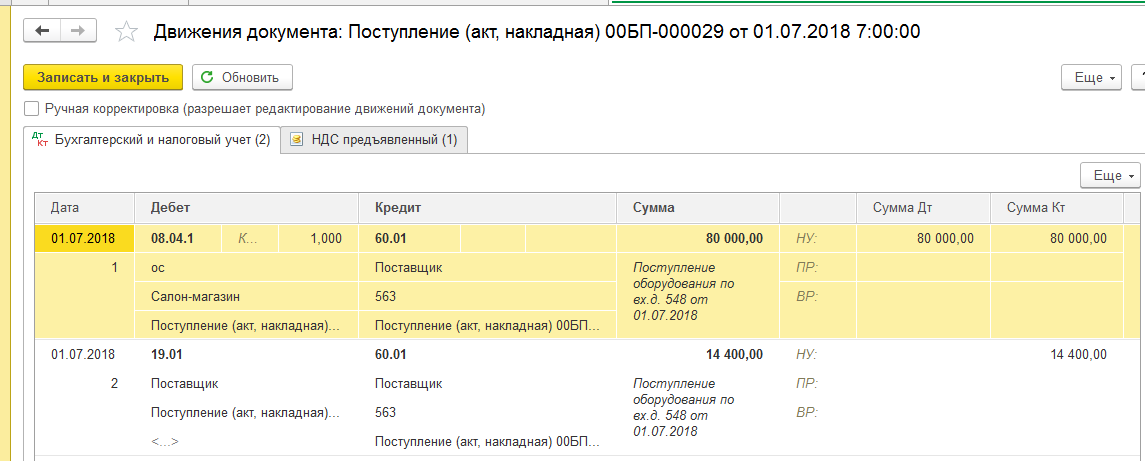This screenshot has height=461, width=1145.
Task: Switch to НДС предъявленный tab
Action: (x=383, y=140)
